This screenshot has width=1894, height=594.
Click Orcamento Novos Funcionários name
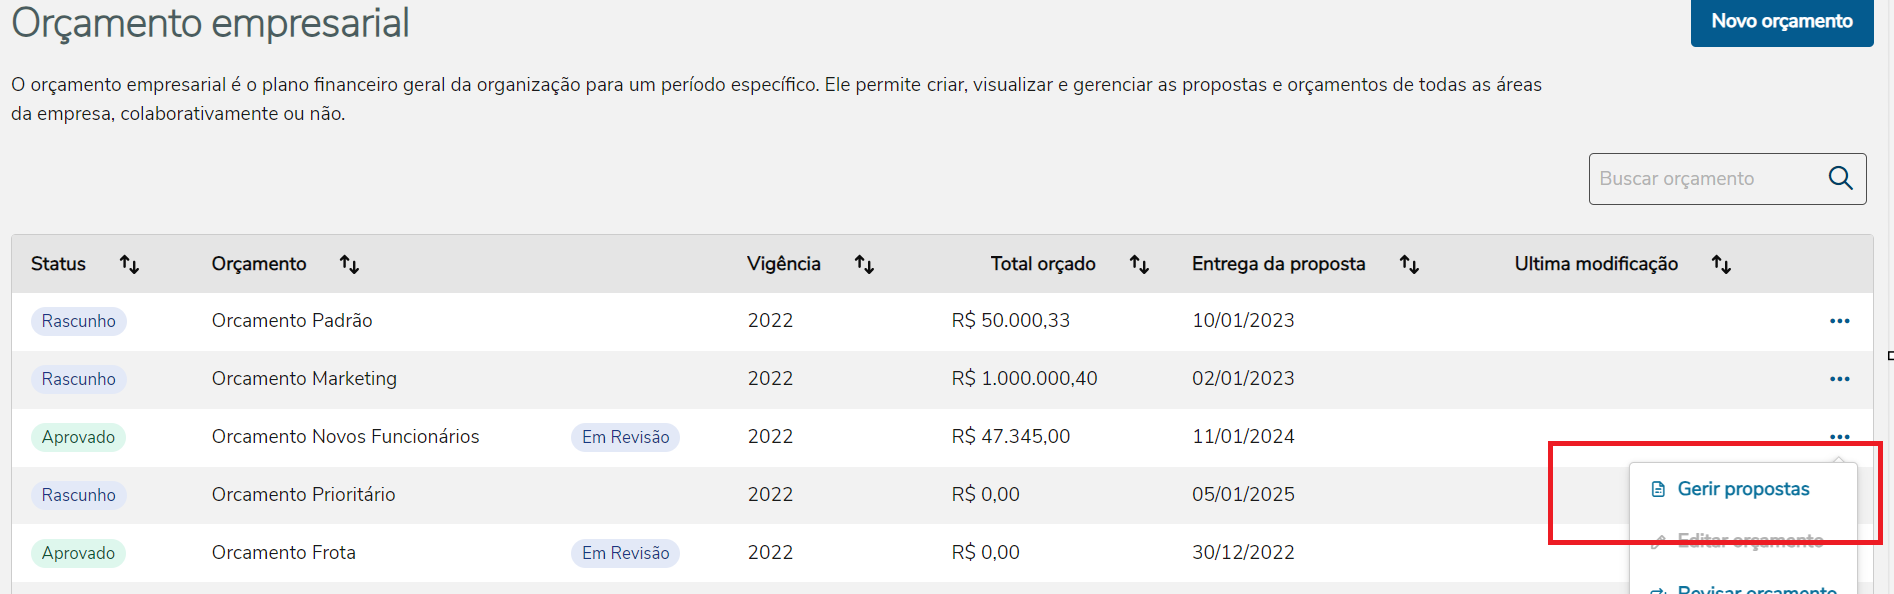point(345,437)
